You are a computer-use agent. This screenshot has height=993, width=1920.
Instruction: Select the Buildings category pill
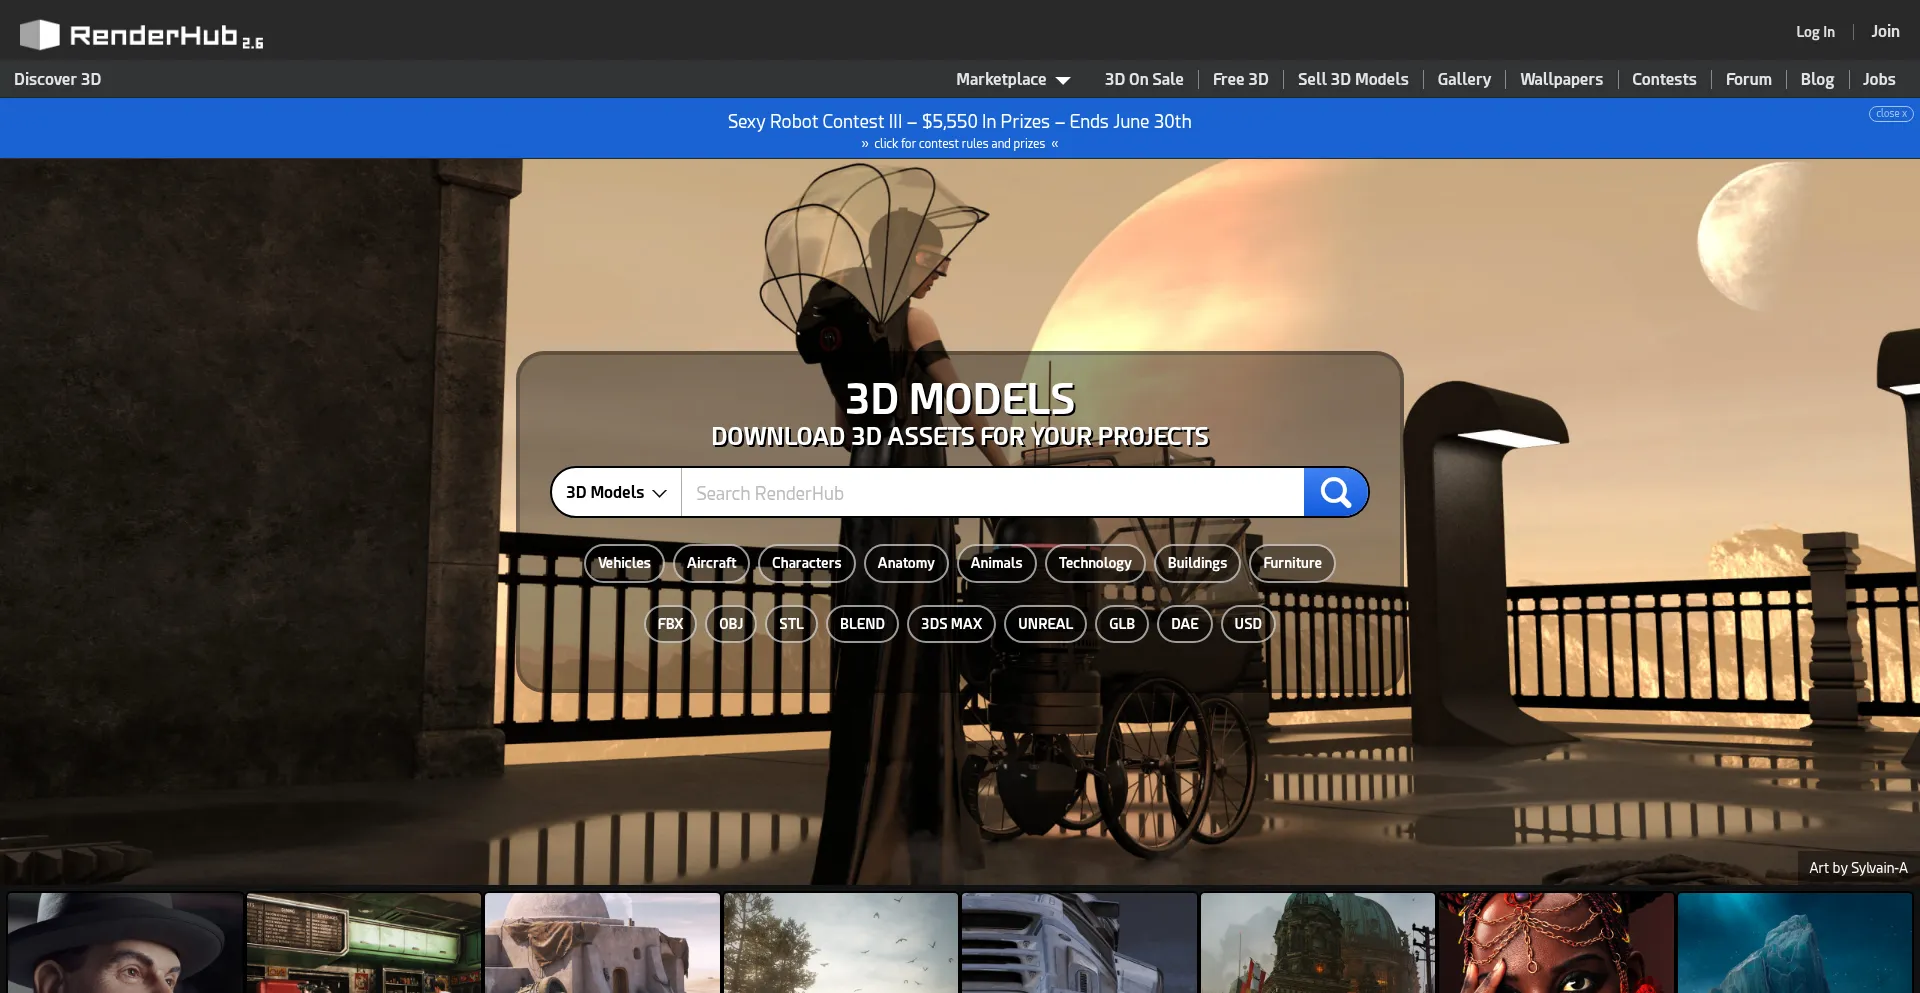1197,563
